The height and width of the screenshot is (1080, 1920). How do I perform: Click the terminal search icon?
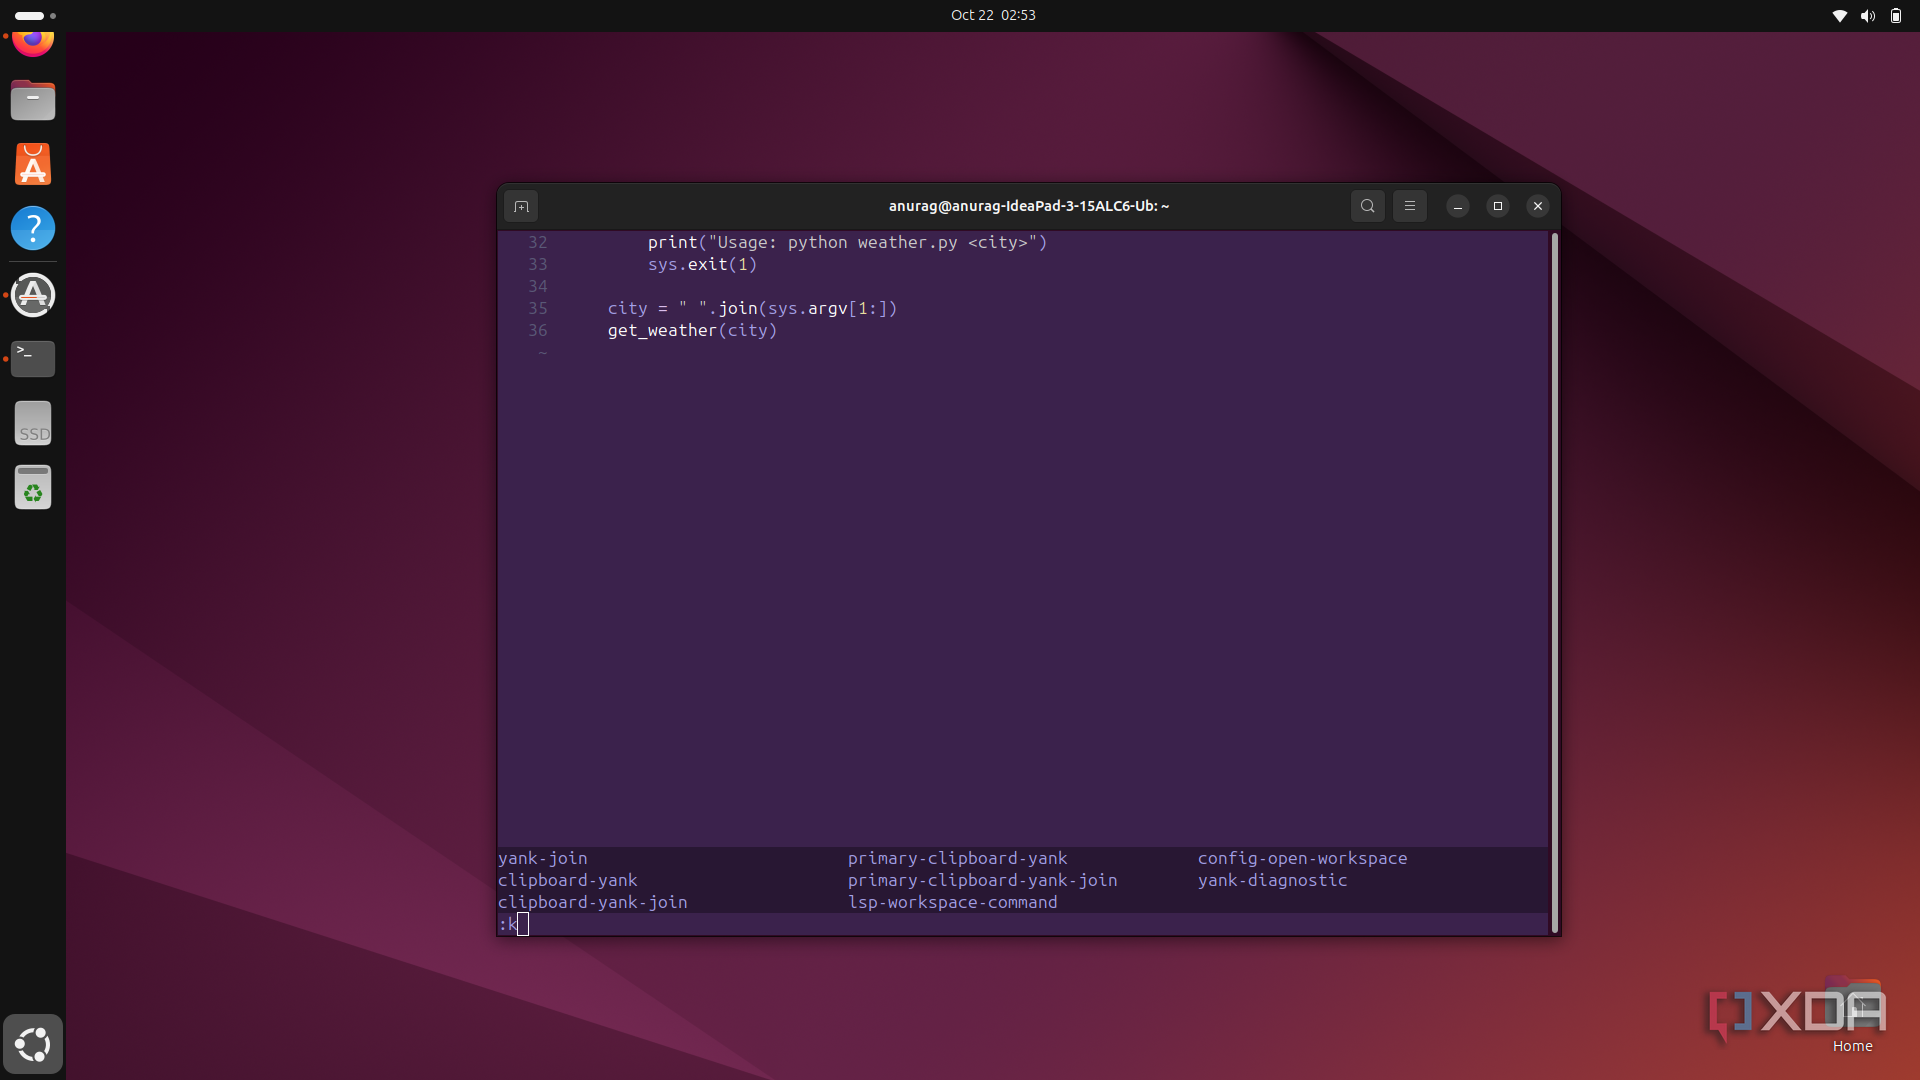[1367, 206]
